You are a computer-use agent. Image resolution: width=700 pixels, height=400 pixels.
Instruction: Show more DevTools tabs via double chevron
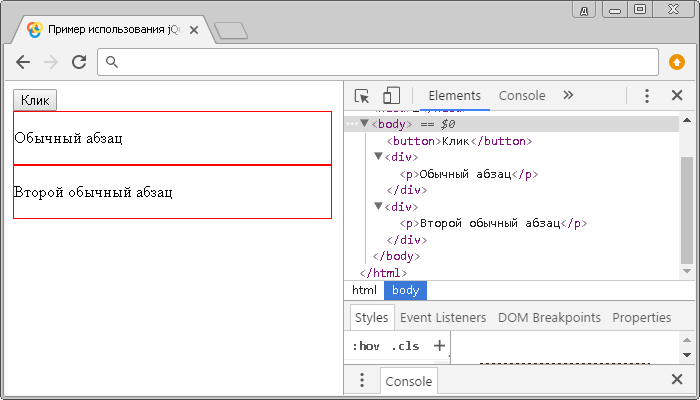568,95
